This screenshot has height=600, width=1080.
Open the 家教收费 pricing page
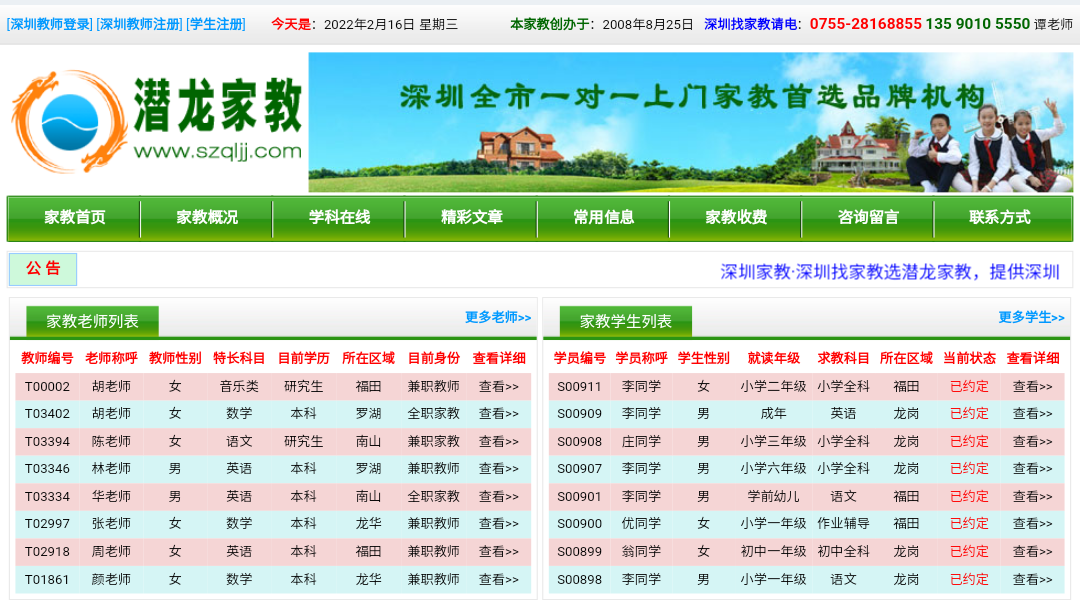tap(736, 217)
